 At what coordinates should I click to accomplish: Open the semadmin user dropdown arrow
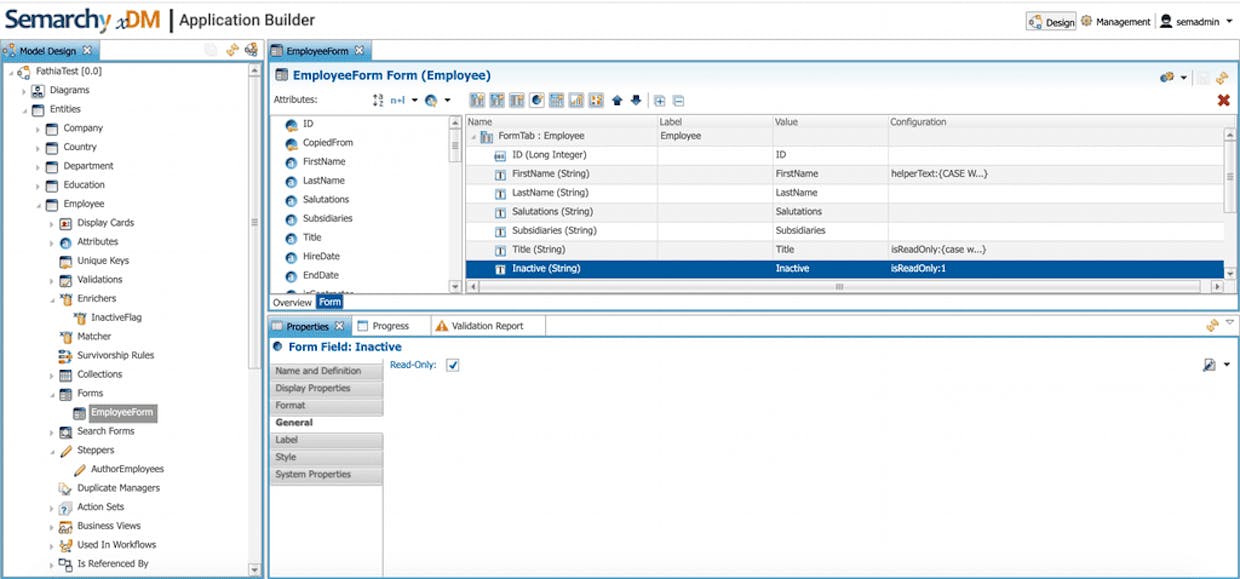pyautogui.click(x=1227, y=22)
